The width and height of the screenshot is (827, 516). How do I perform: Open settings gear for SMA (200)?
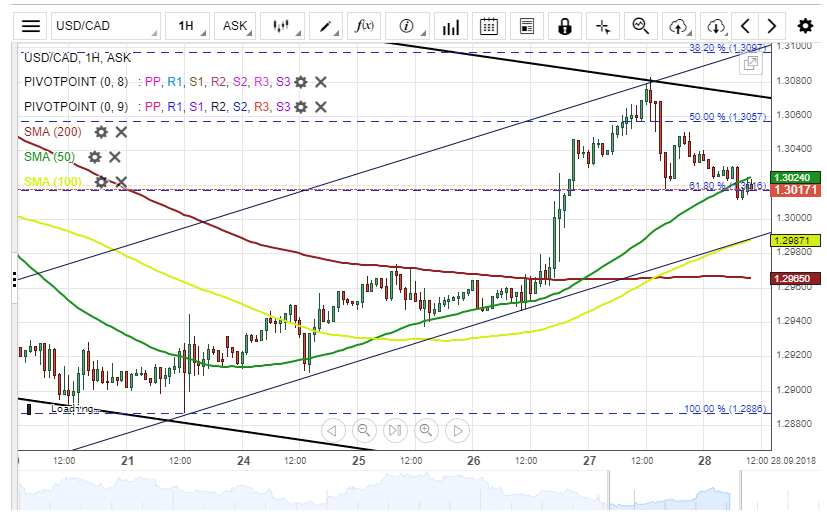[x=101, y=131]
